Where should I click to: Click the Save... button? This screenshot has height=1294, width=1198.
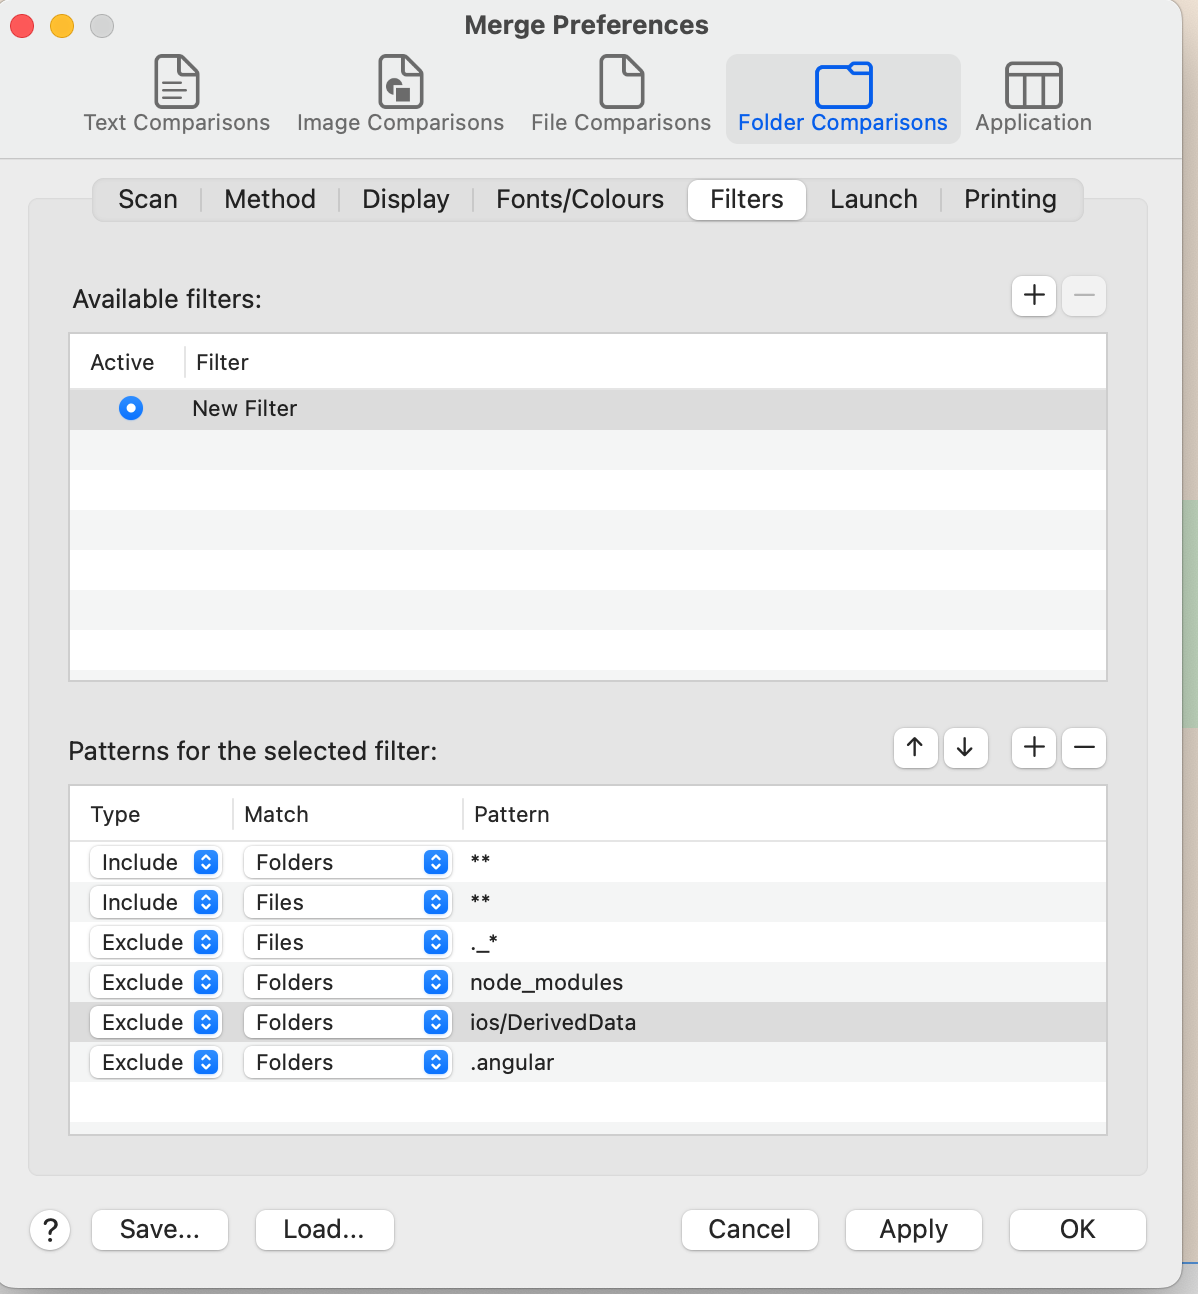(160, 1229)
